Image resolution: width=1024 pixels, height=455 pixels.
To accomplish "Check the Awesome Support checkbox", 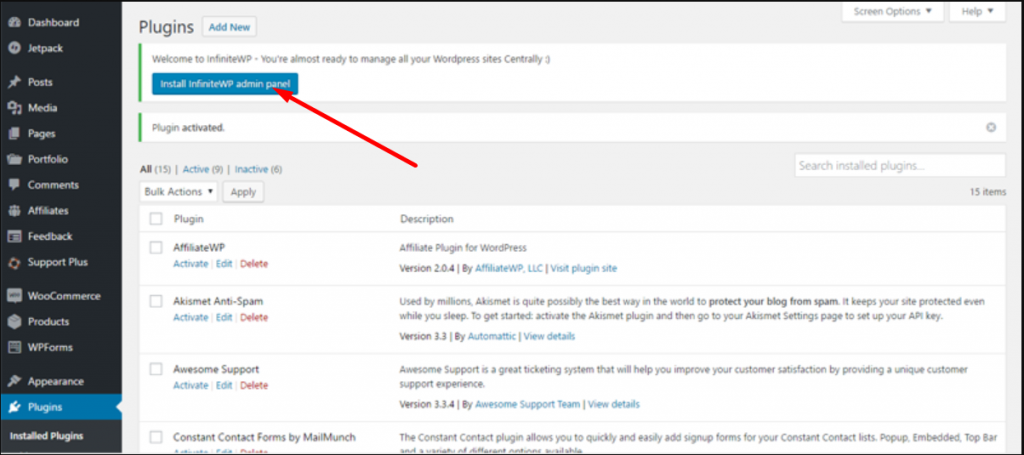I will point(155,369).
